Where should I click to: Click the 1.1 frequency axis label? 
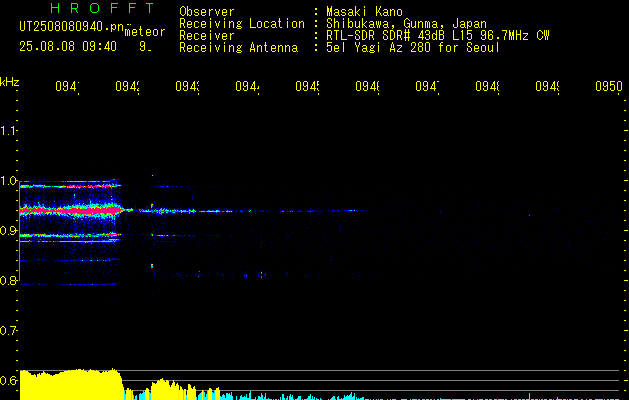[x=8, y=130]
